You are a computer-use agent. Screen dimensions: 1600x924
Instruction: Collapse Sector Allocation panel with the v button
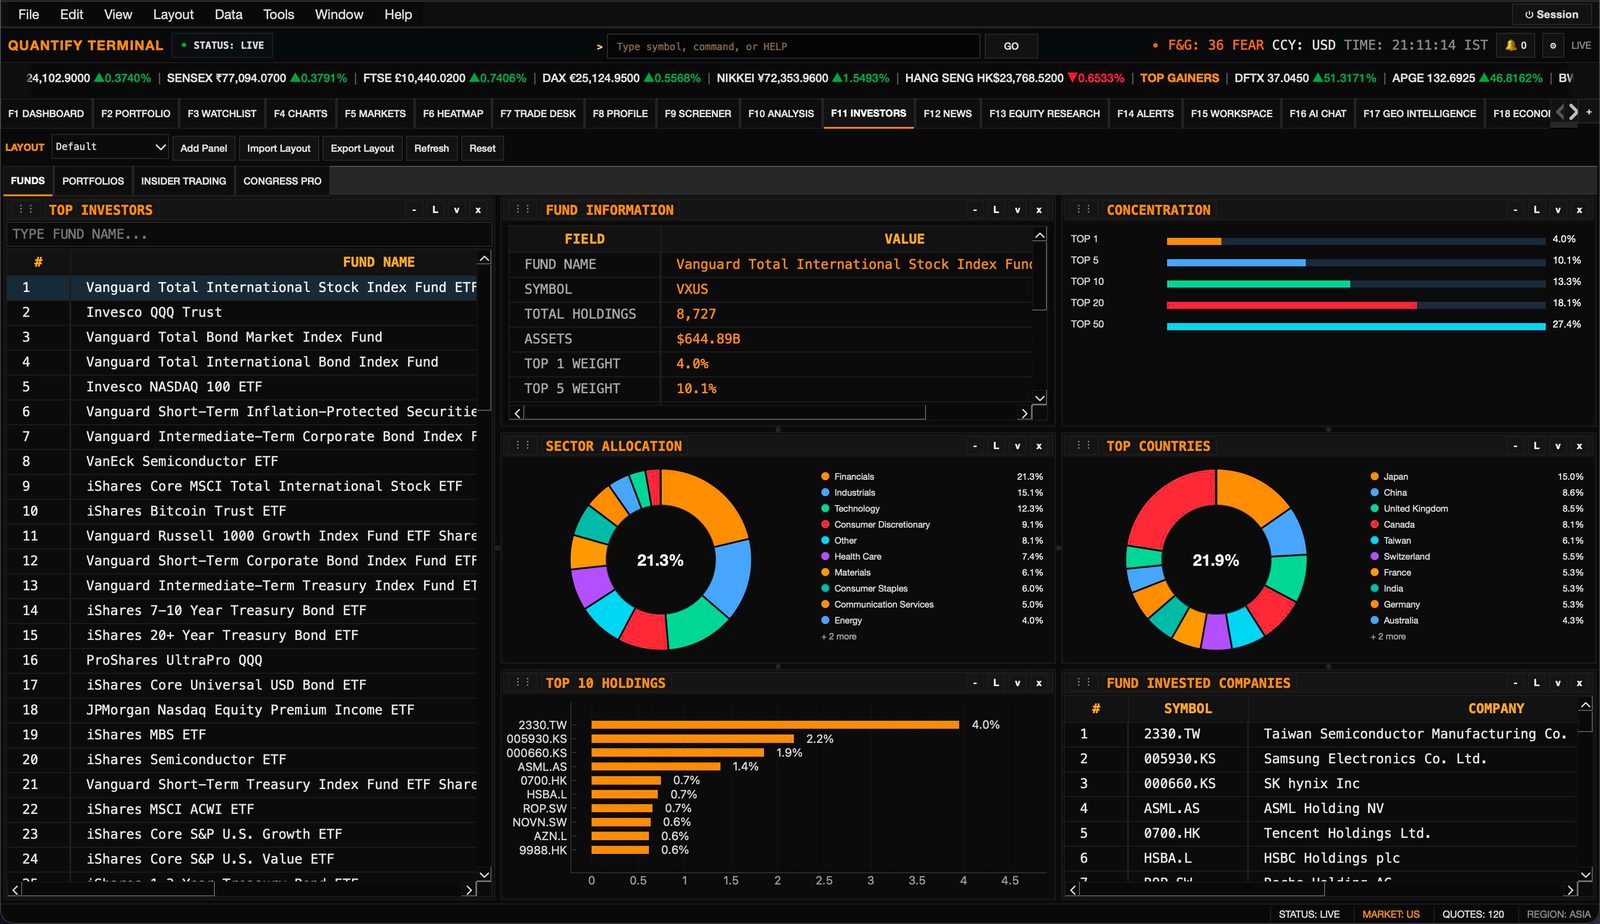(1018, 446)
